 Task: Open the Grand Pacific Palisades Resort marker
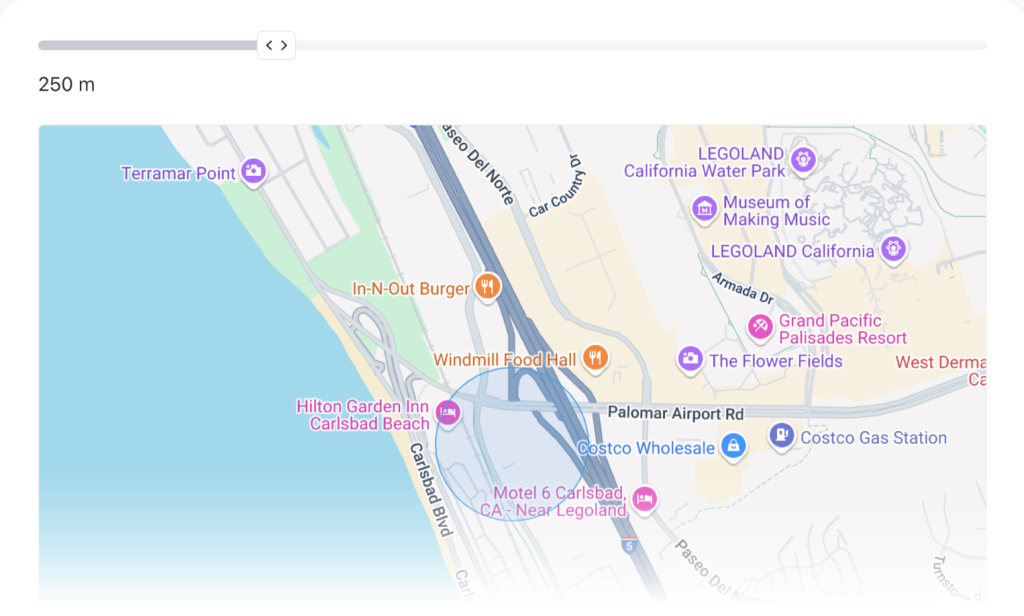point(760,326)
